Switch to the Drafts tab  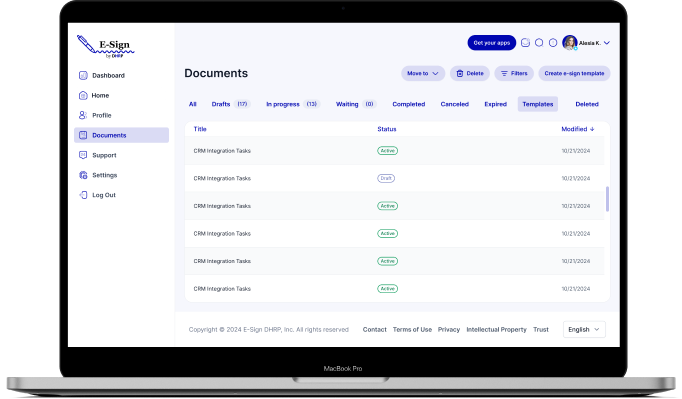(231, 104)
